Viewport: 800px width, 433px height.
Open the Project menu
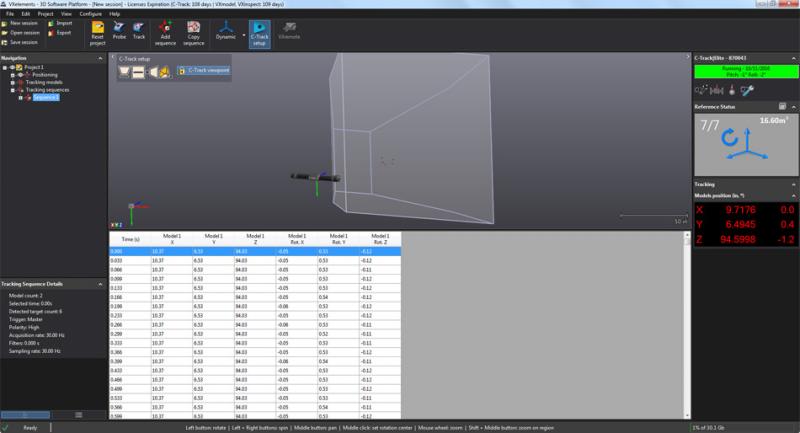click(x=45, y=14)
